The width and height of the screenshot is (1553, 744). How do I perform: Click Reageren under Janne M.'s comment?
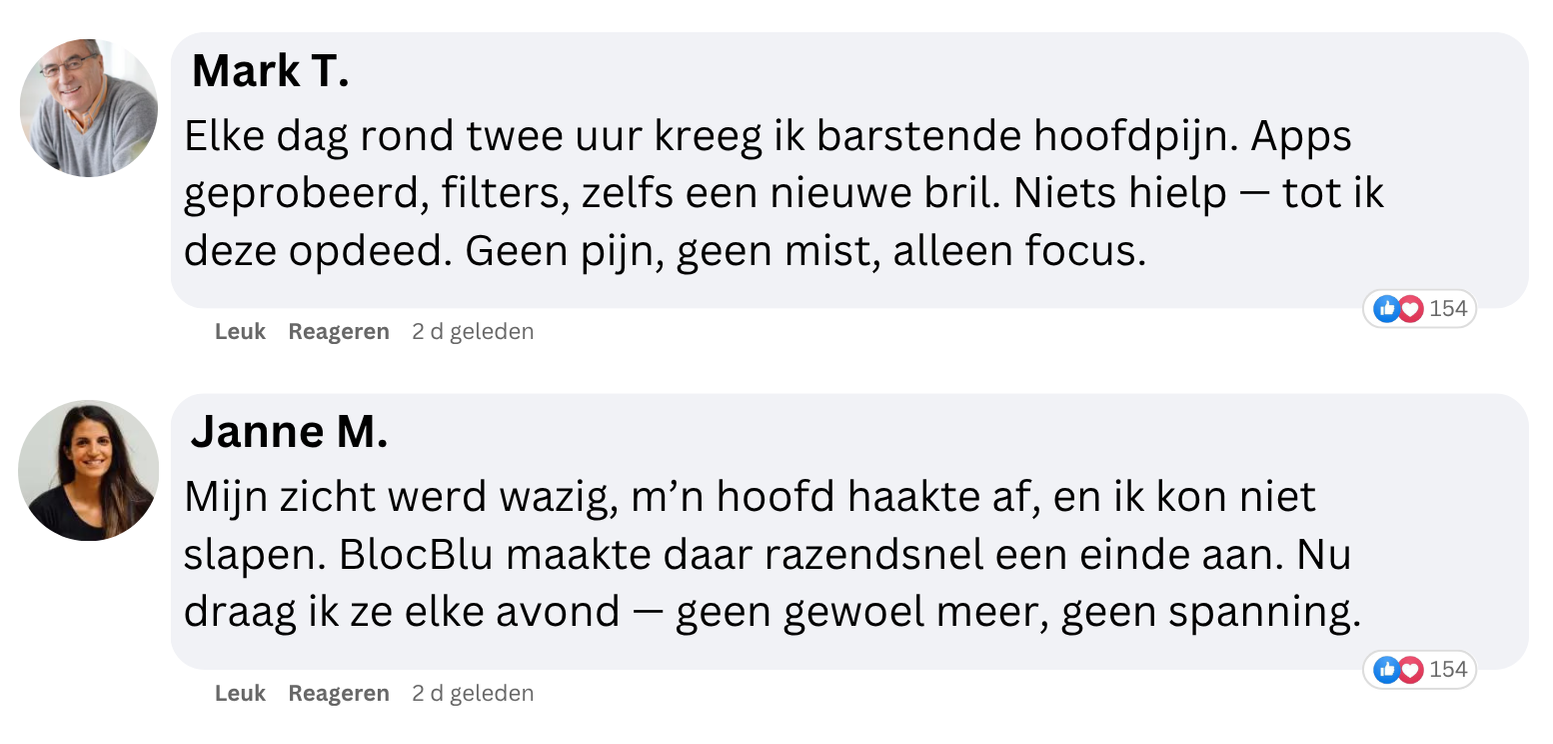click(x=339, y=693)
